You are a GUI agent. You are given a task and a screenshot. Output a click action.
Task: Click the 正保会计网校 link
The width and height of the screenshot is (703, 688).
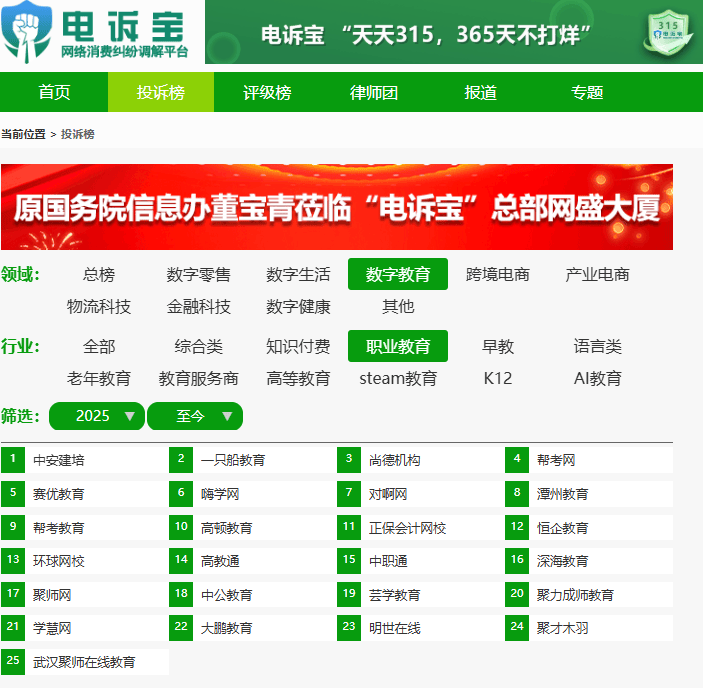[x=407, y=528]
